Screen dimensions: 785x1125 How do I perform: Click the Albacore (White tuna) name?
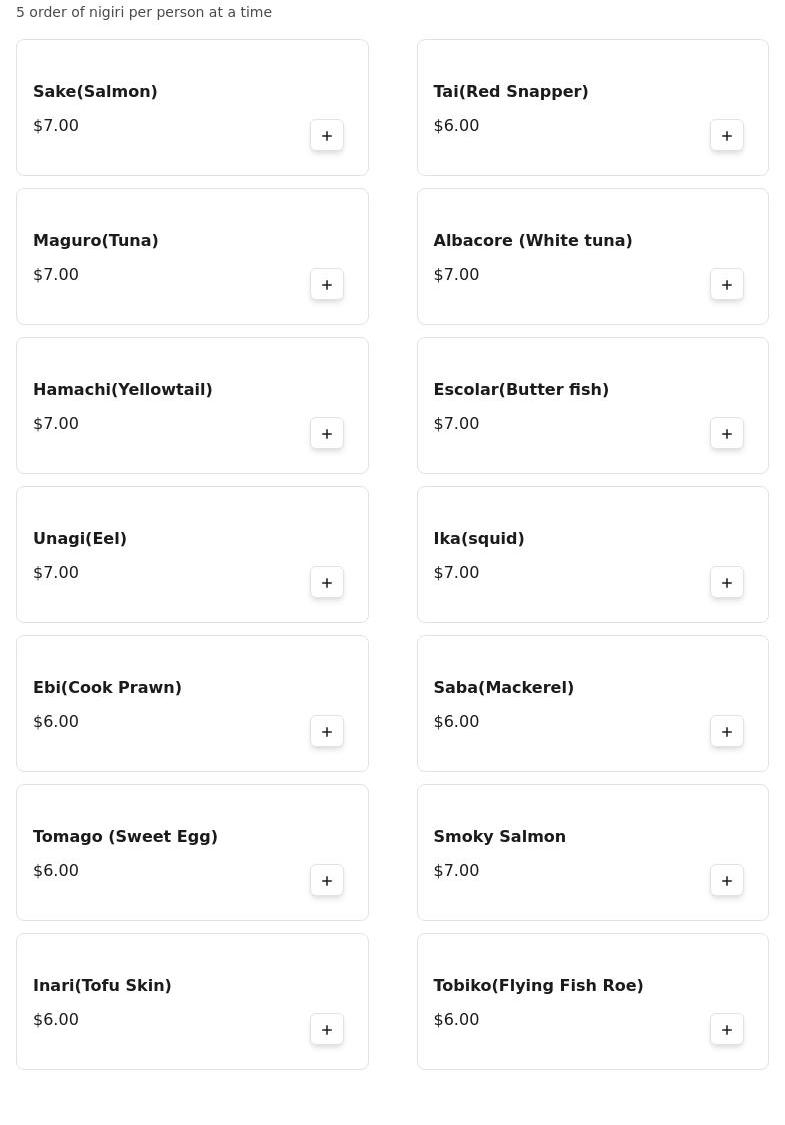click(532, 241)
